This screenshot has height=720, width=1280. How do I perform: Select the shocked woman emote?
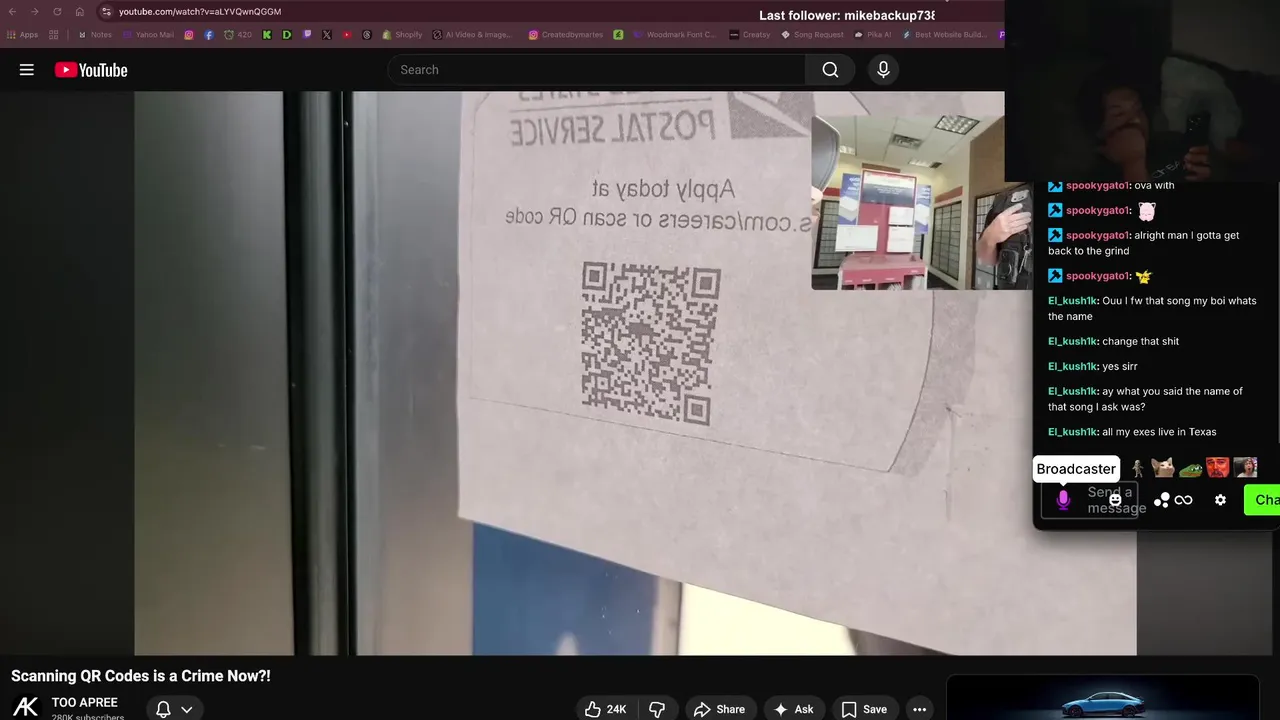click(x=1245, y=467)
